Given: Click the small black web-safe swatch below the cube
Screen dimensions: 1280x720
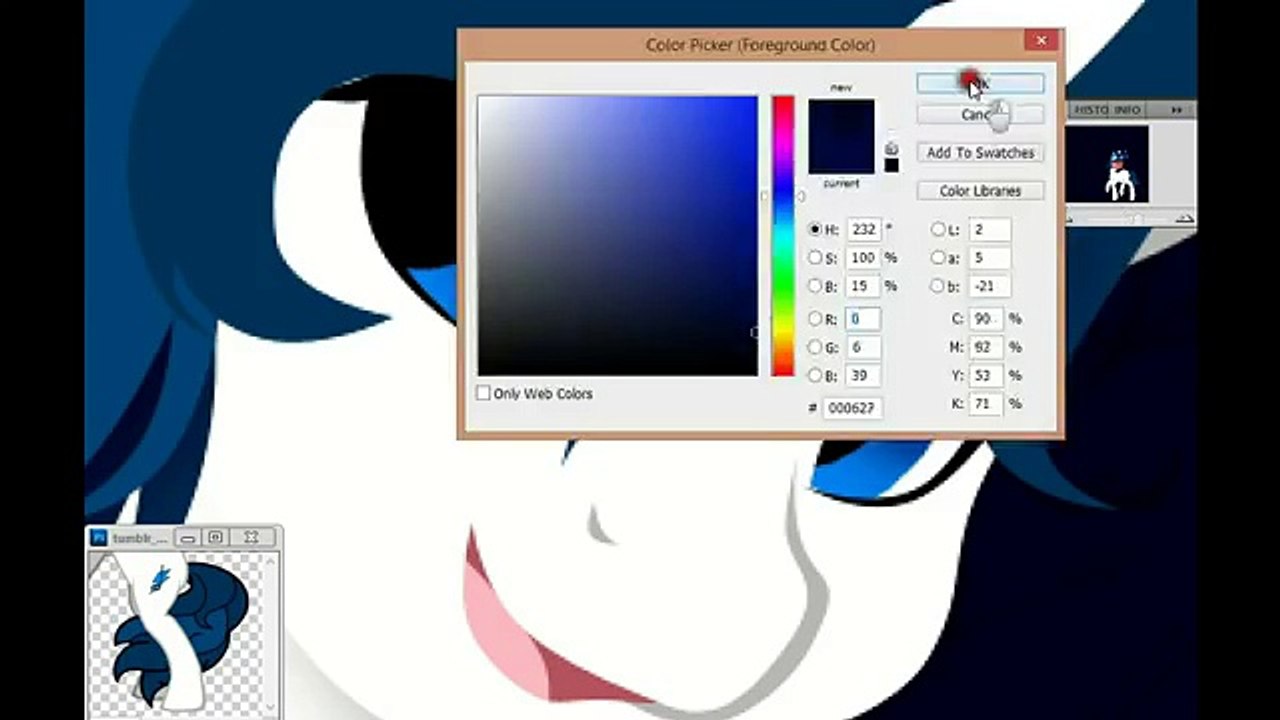Looking at the screenshot, I should [891, 165].
